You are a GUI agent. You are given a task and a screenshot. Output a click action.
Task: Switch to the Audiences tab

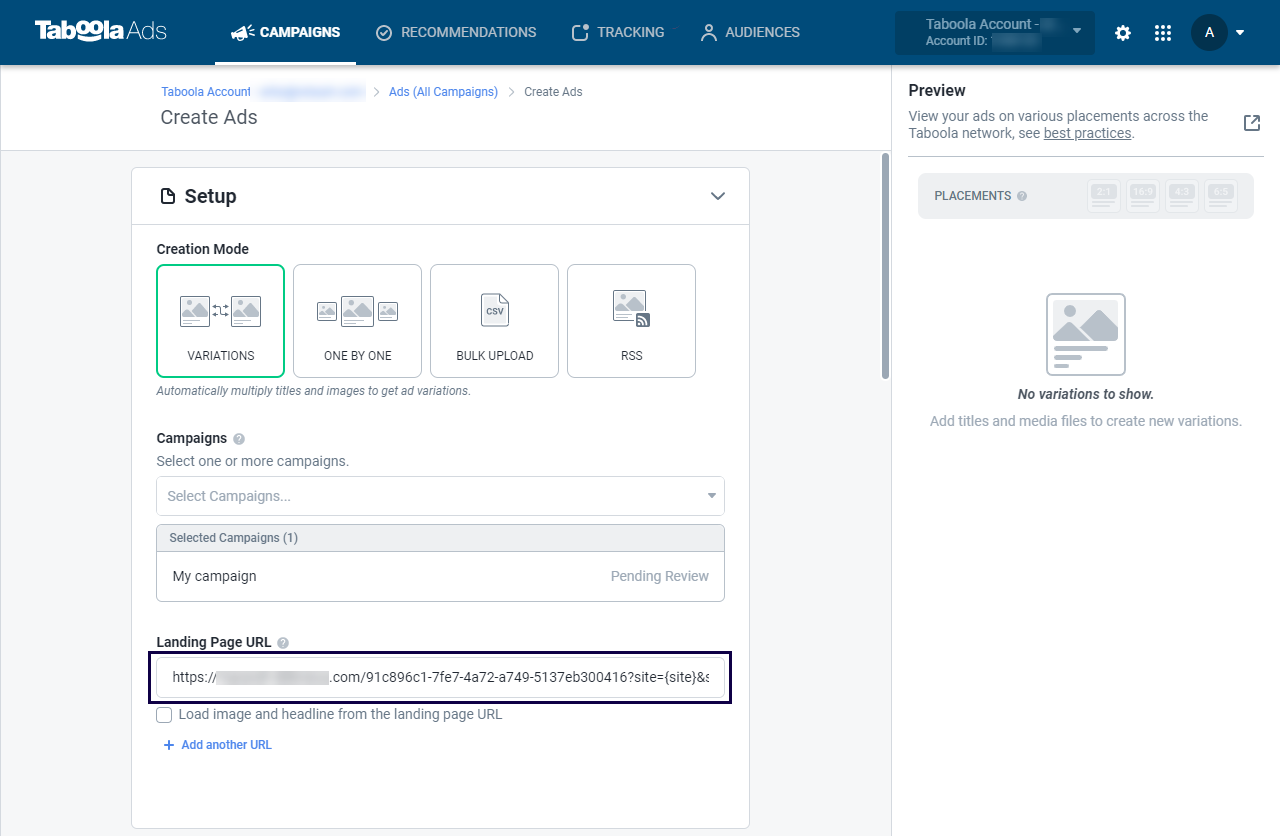click(x=750, y=32)
